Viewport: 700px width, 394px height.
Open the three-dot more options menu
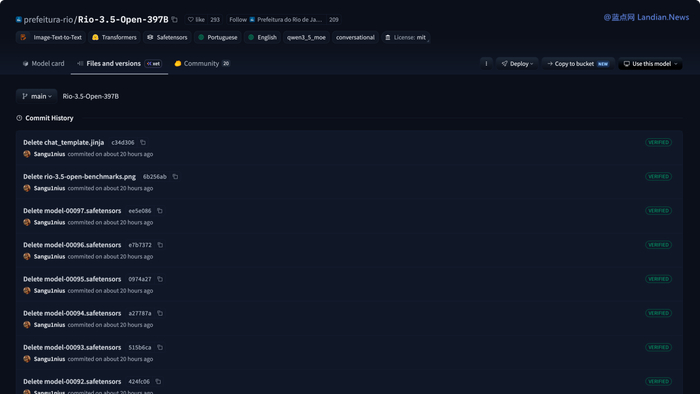(x=486, y=64)
